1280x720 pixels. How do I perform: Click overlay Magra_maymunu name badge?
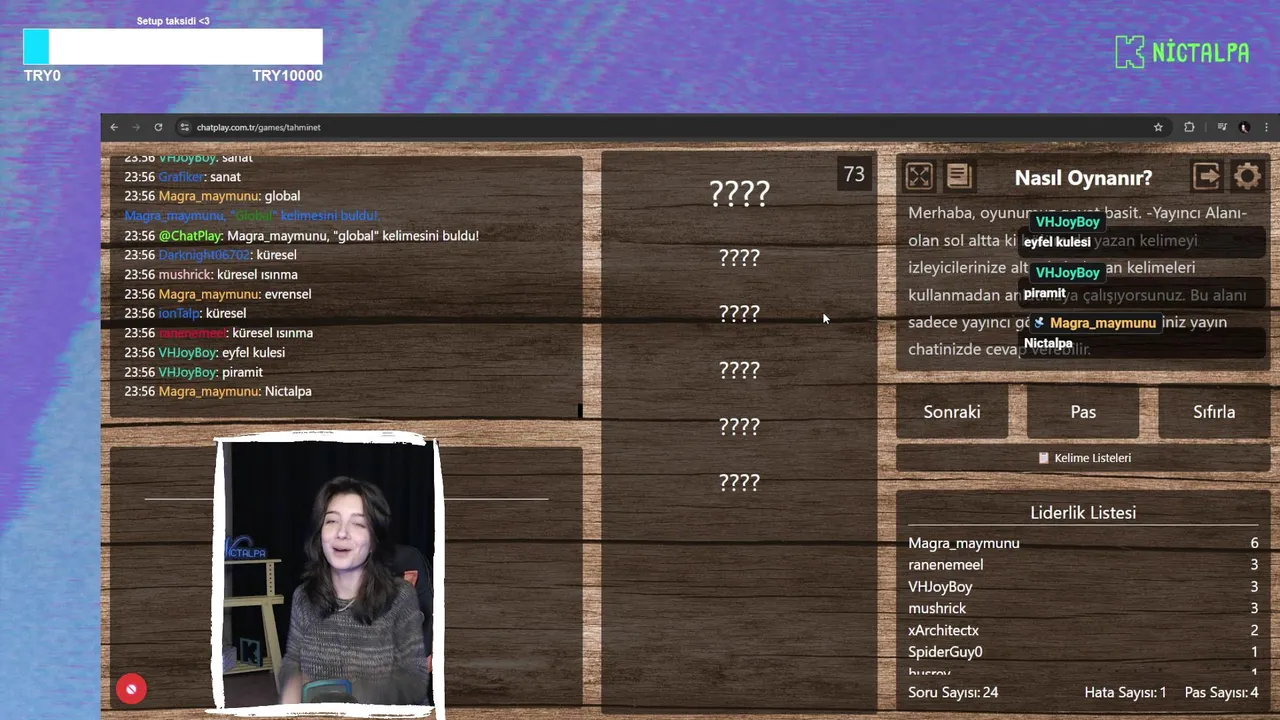tap(1094, 323)
